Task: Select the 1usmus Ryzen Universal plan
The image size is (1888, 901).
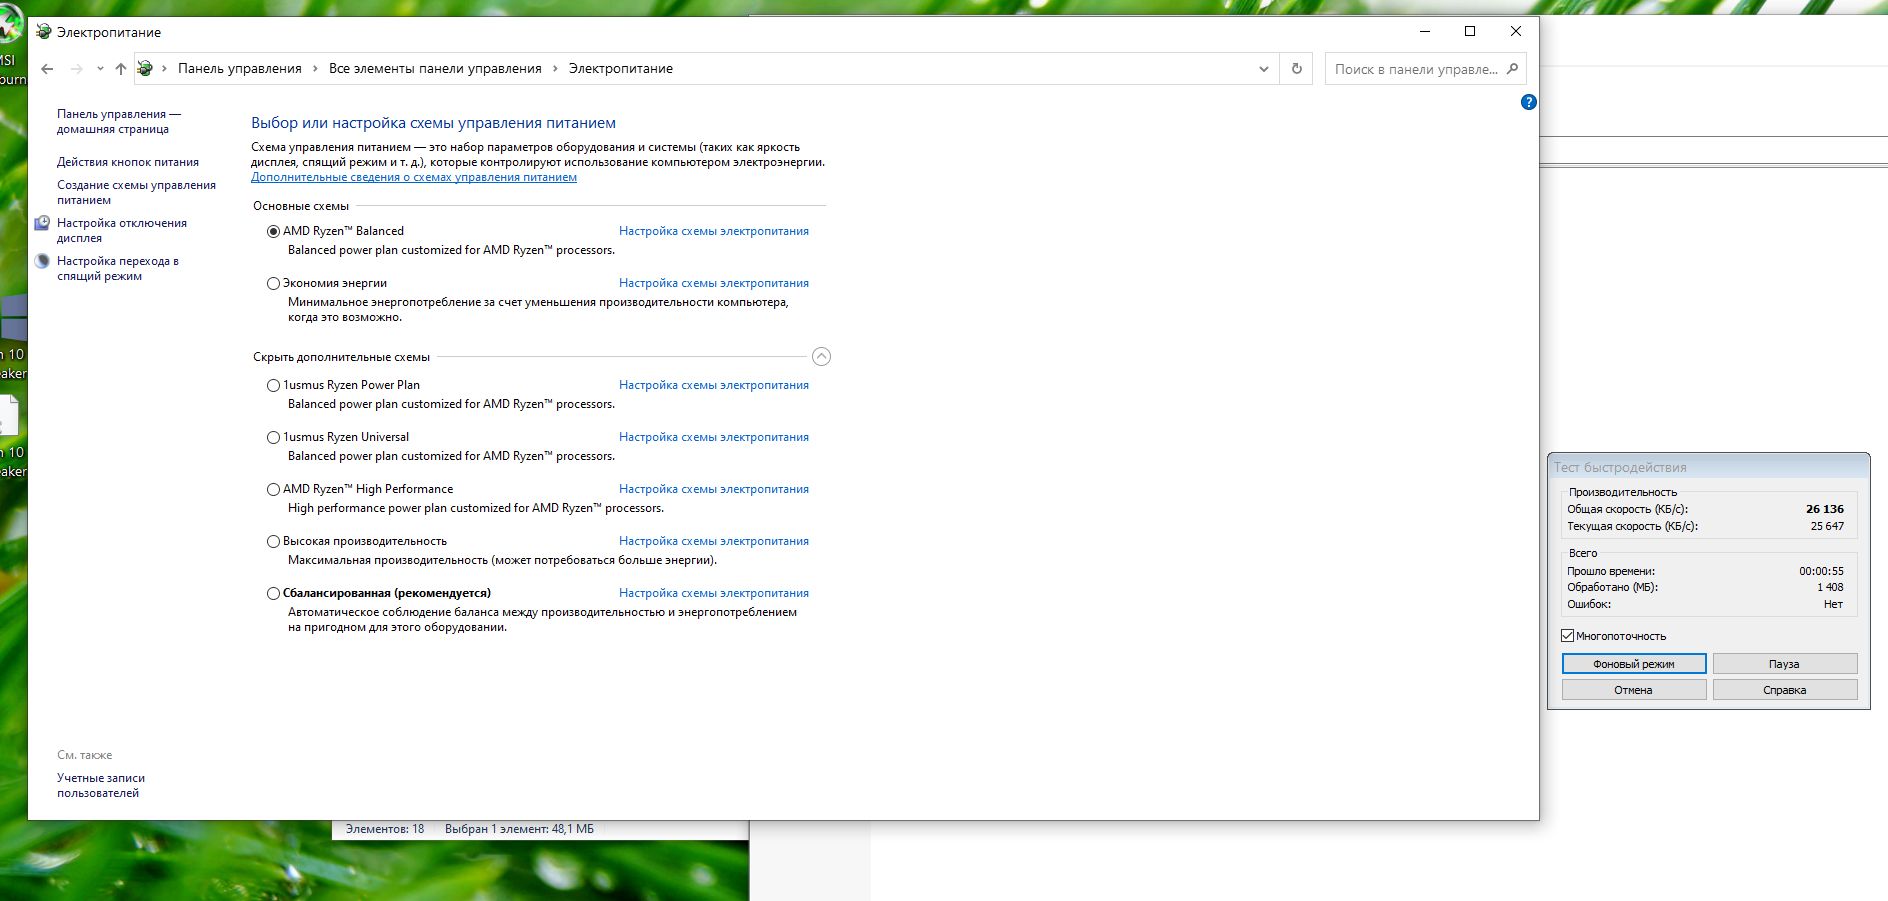Action: pos(273,437)
